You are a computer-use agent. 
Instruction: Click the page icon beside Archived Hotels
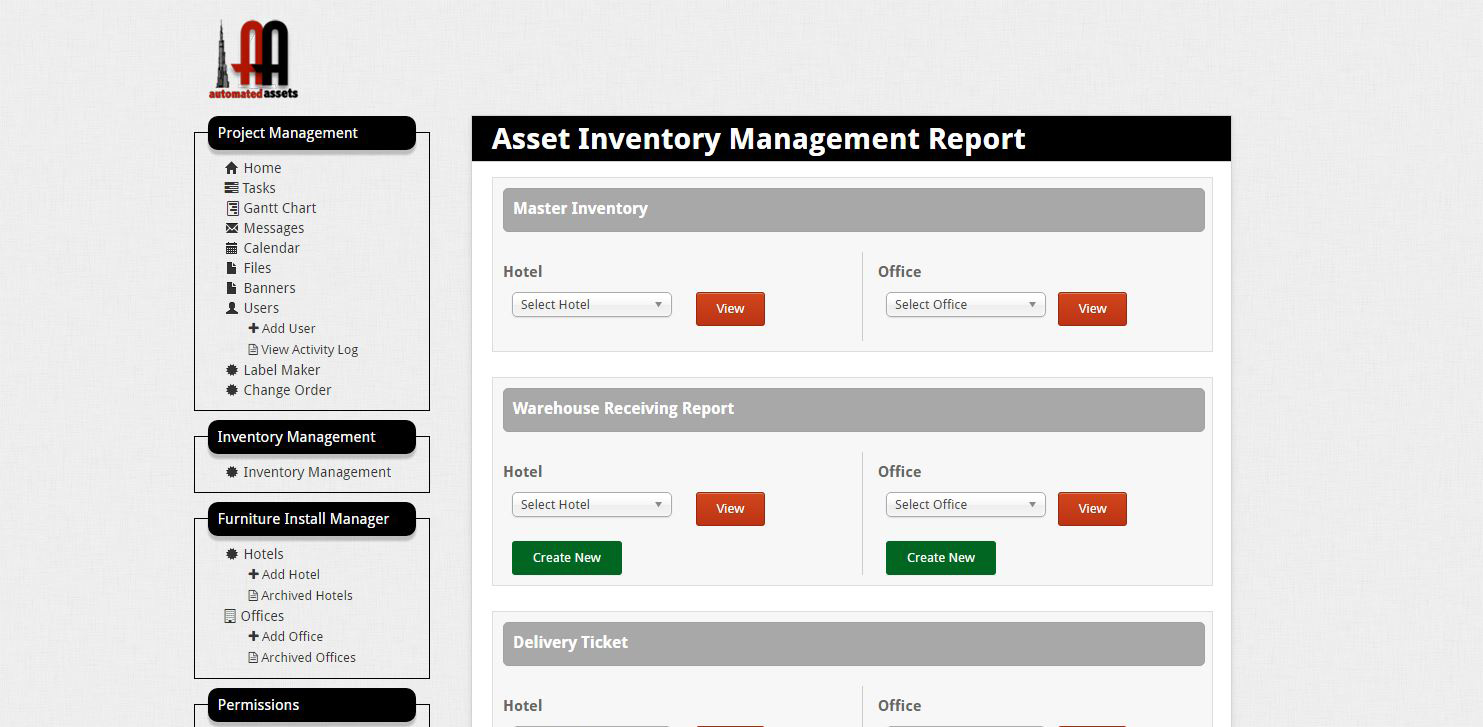253,596
